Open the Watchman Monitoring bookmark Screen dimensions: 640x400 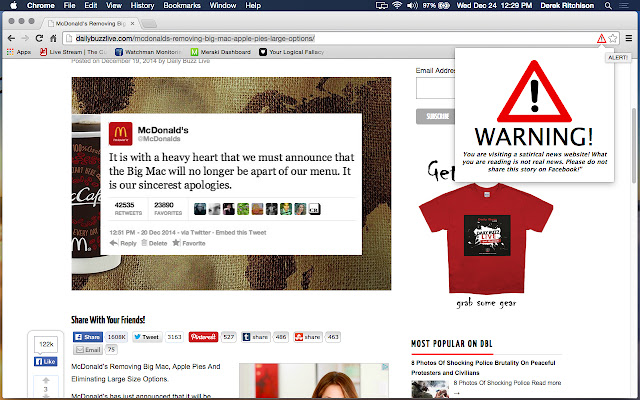click(148, 52)
